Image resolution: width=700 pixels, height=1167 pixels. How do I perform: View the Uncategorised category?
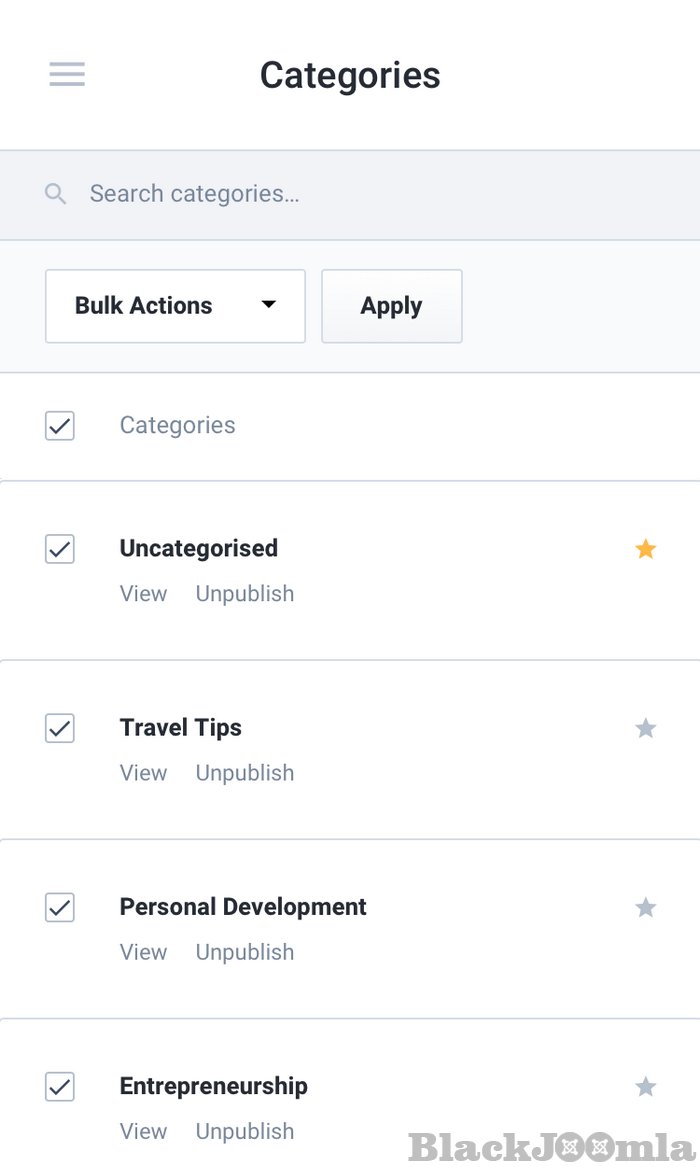pos(143,593)
